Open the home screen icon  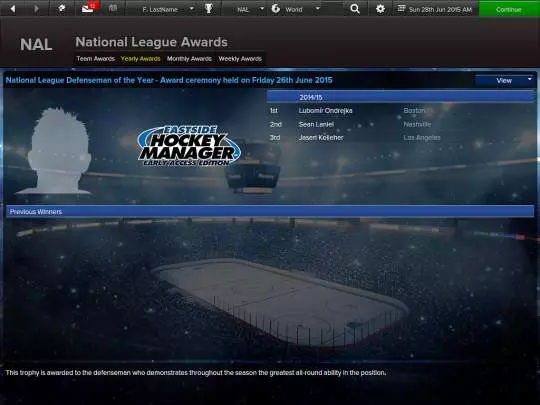(x=62, y=8)
